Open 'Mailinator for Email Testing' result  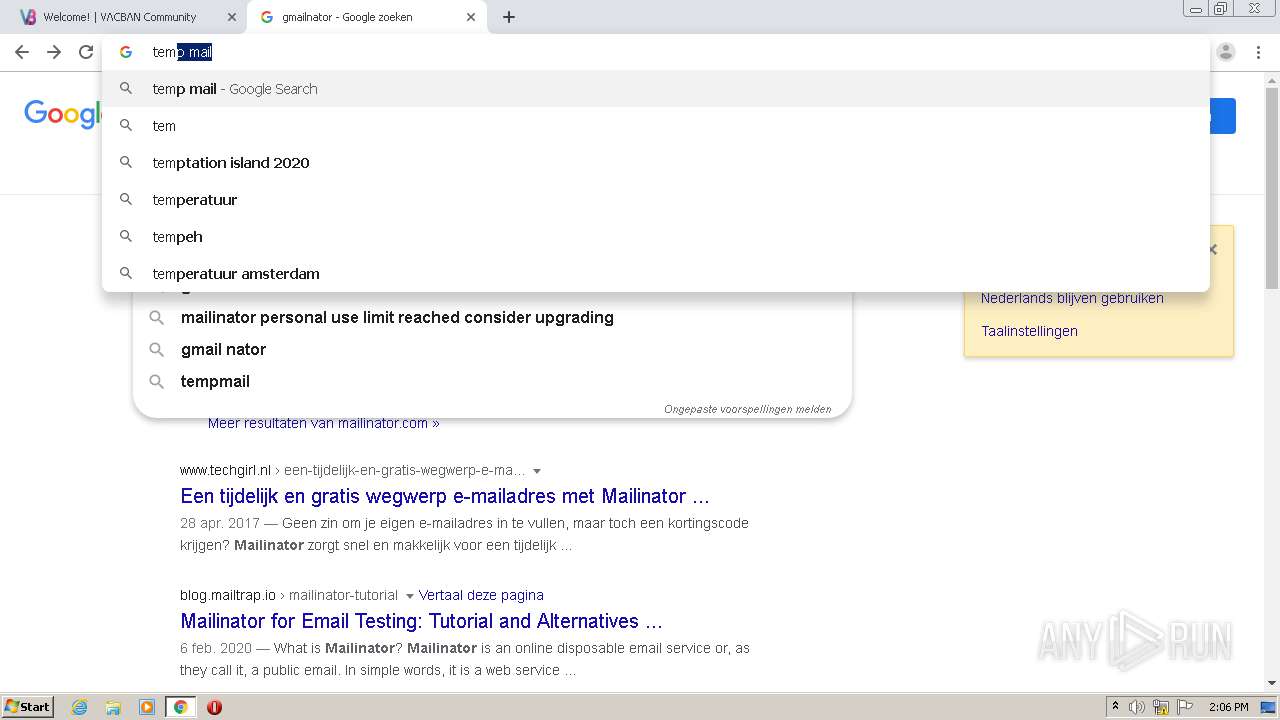[421, 621]
